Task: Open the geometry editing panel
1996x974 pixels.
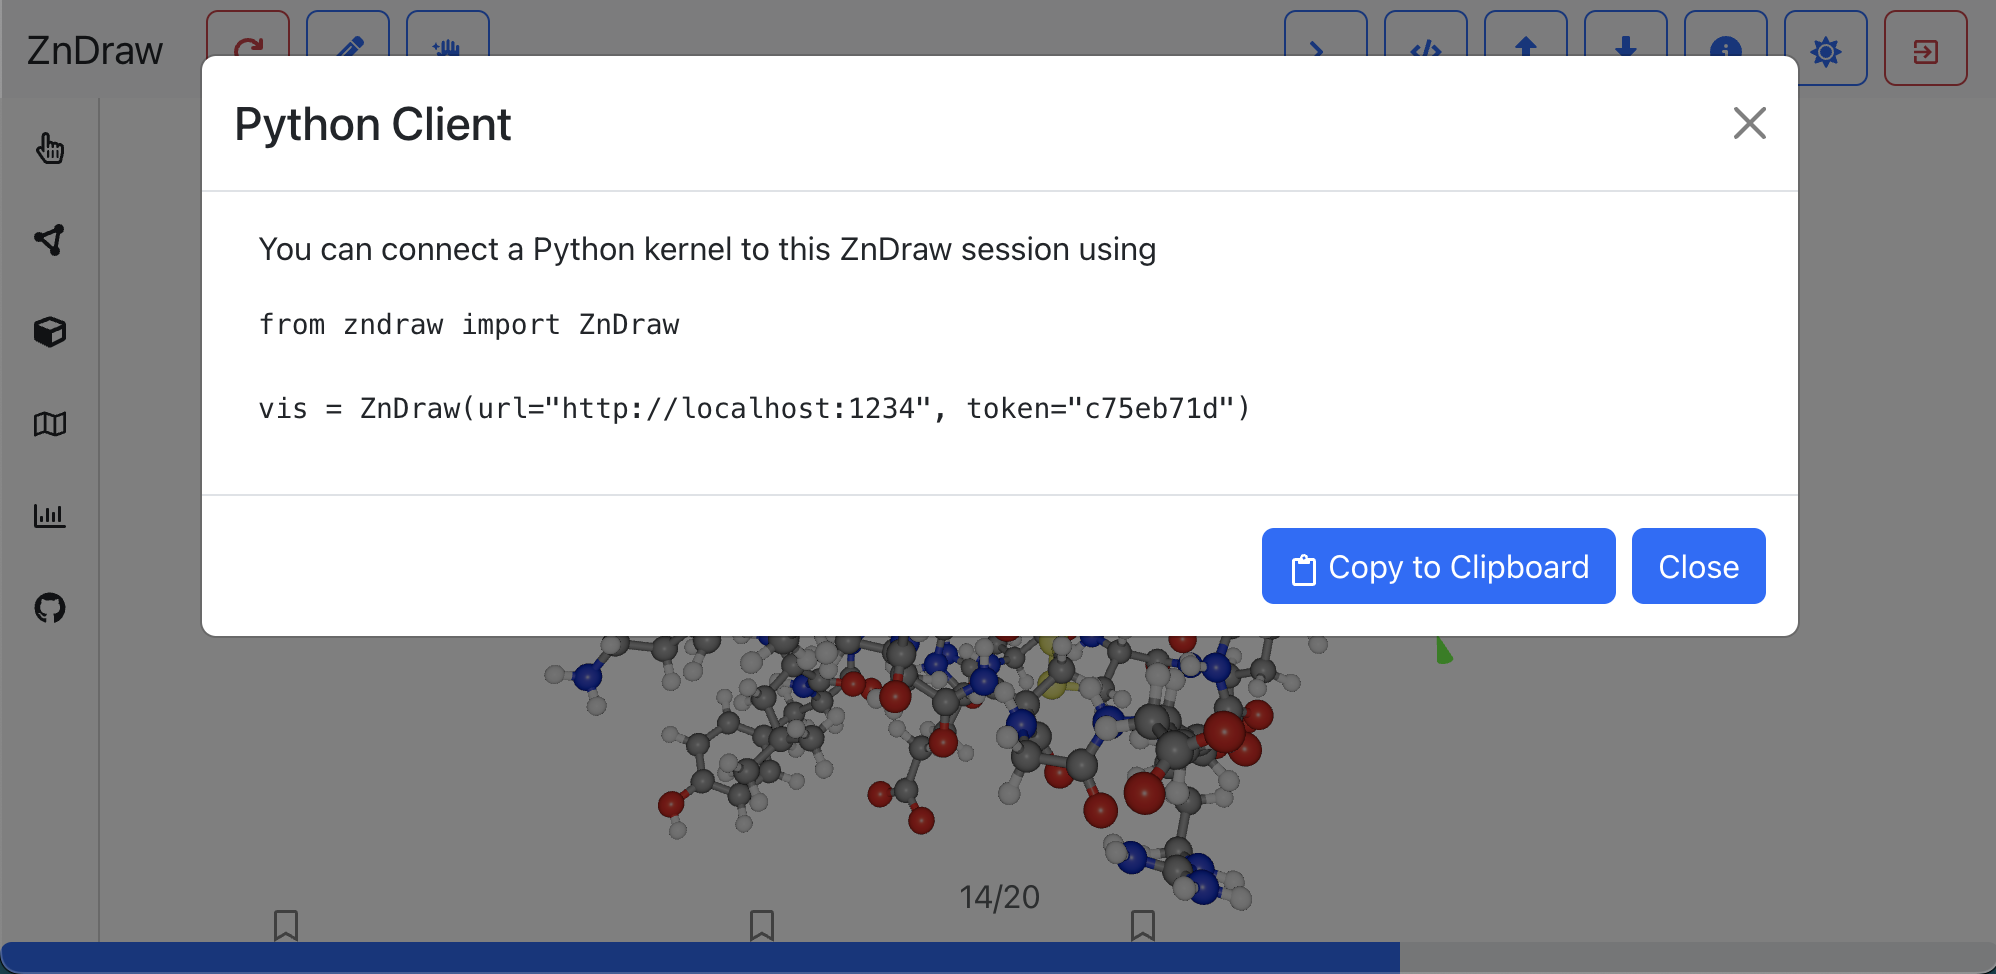Action: click(49, 240)
